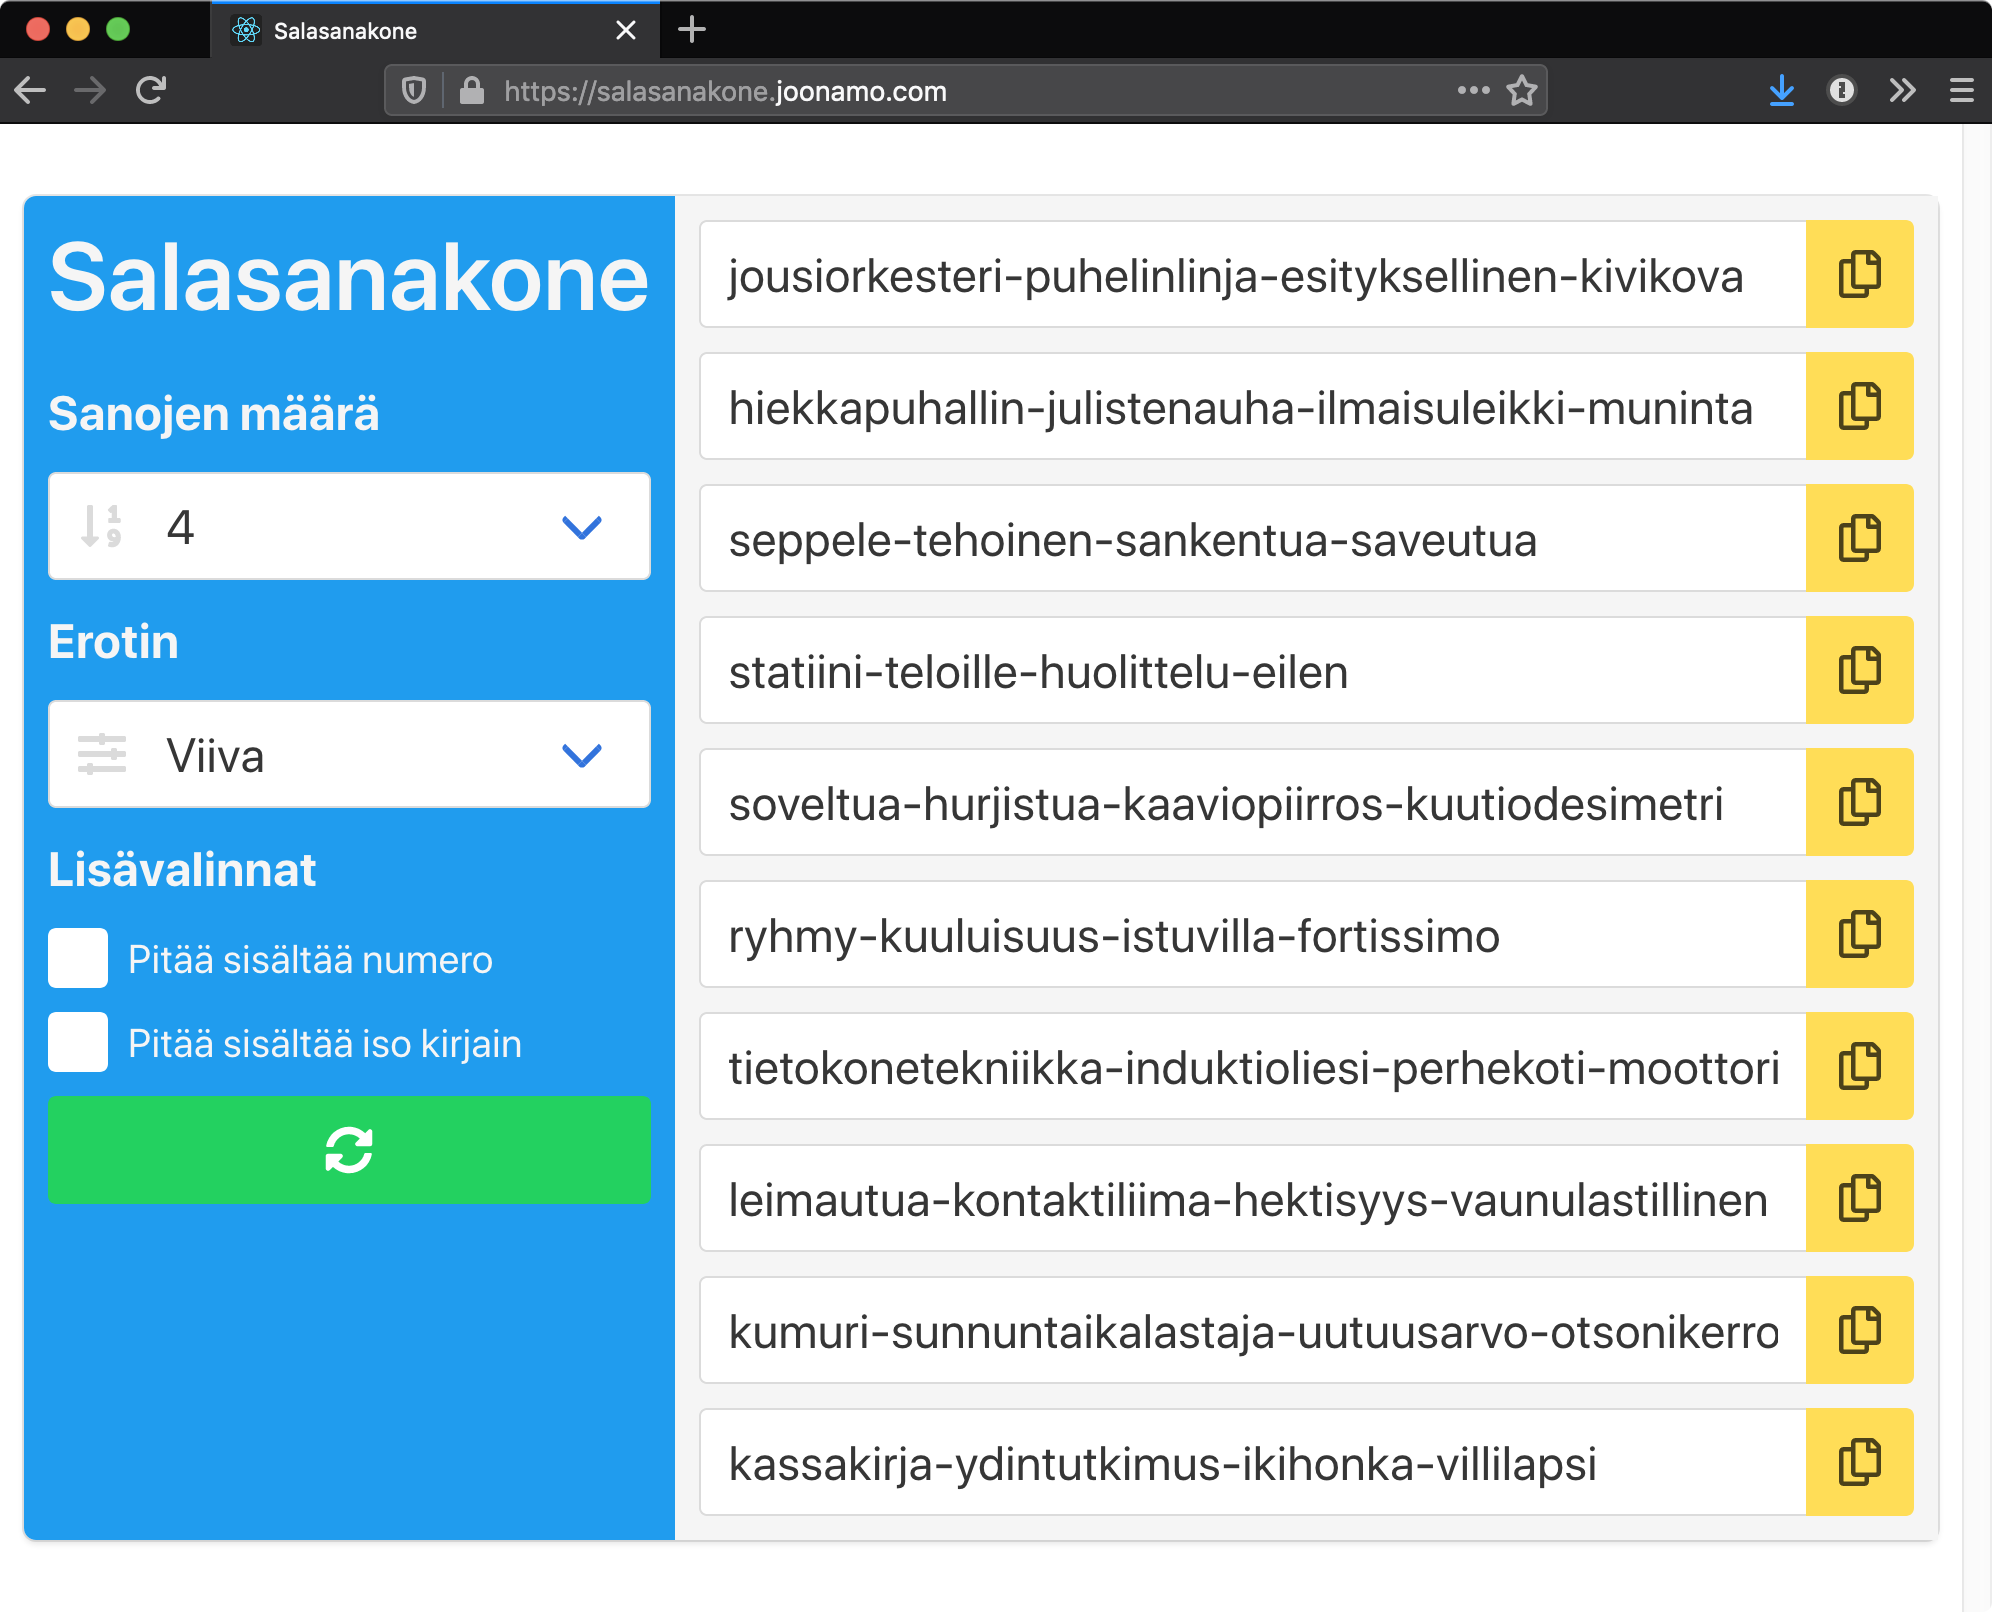Click the hiekkapuhallin-julistenauha password field
Image resolution: width=1992 pixels, height=1612 pixels.
pos(1252,407)
